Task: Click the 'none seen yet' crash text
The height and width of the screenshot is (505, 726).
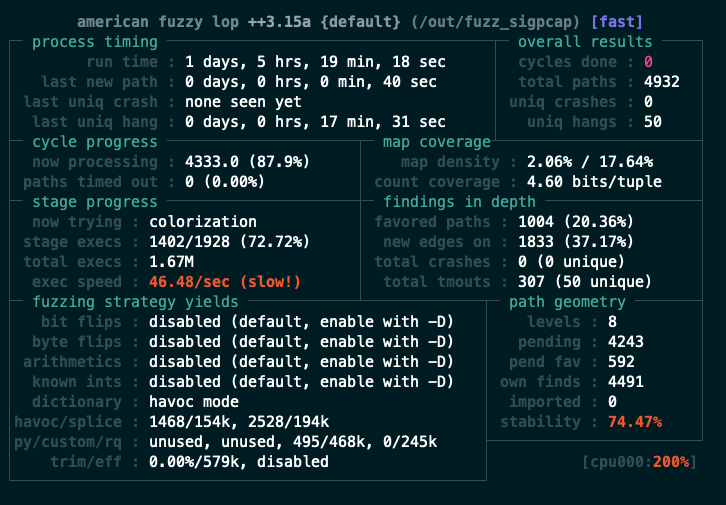Action: (243, 102)
